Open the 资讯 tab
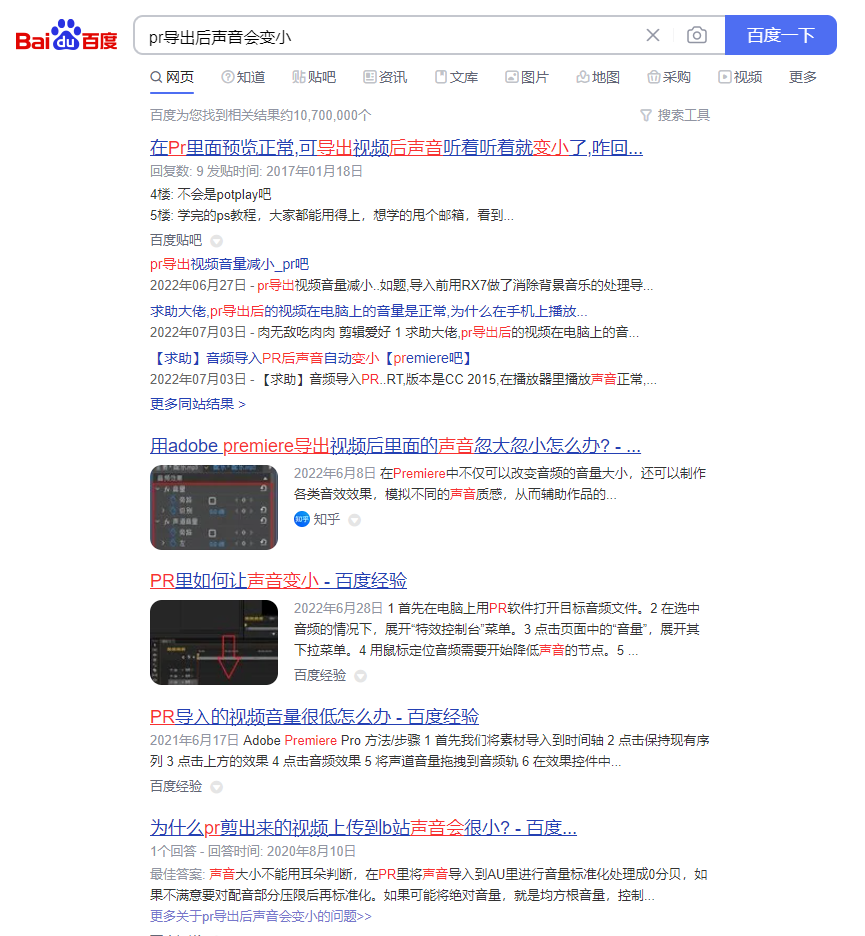 [385, 77]
